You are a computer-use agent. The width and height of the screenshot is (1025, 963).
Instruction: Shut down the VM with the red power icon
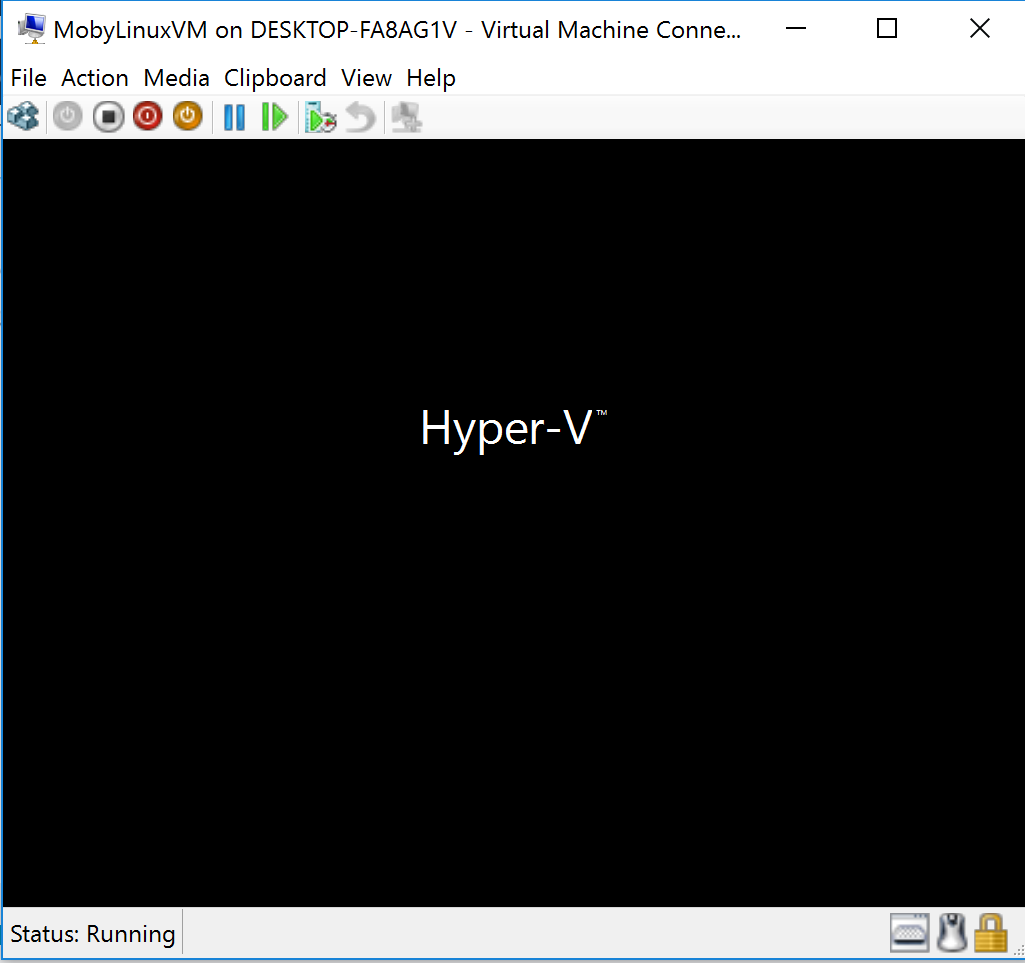tap(147, 116)
